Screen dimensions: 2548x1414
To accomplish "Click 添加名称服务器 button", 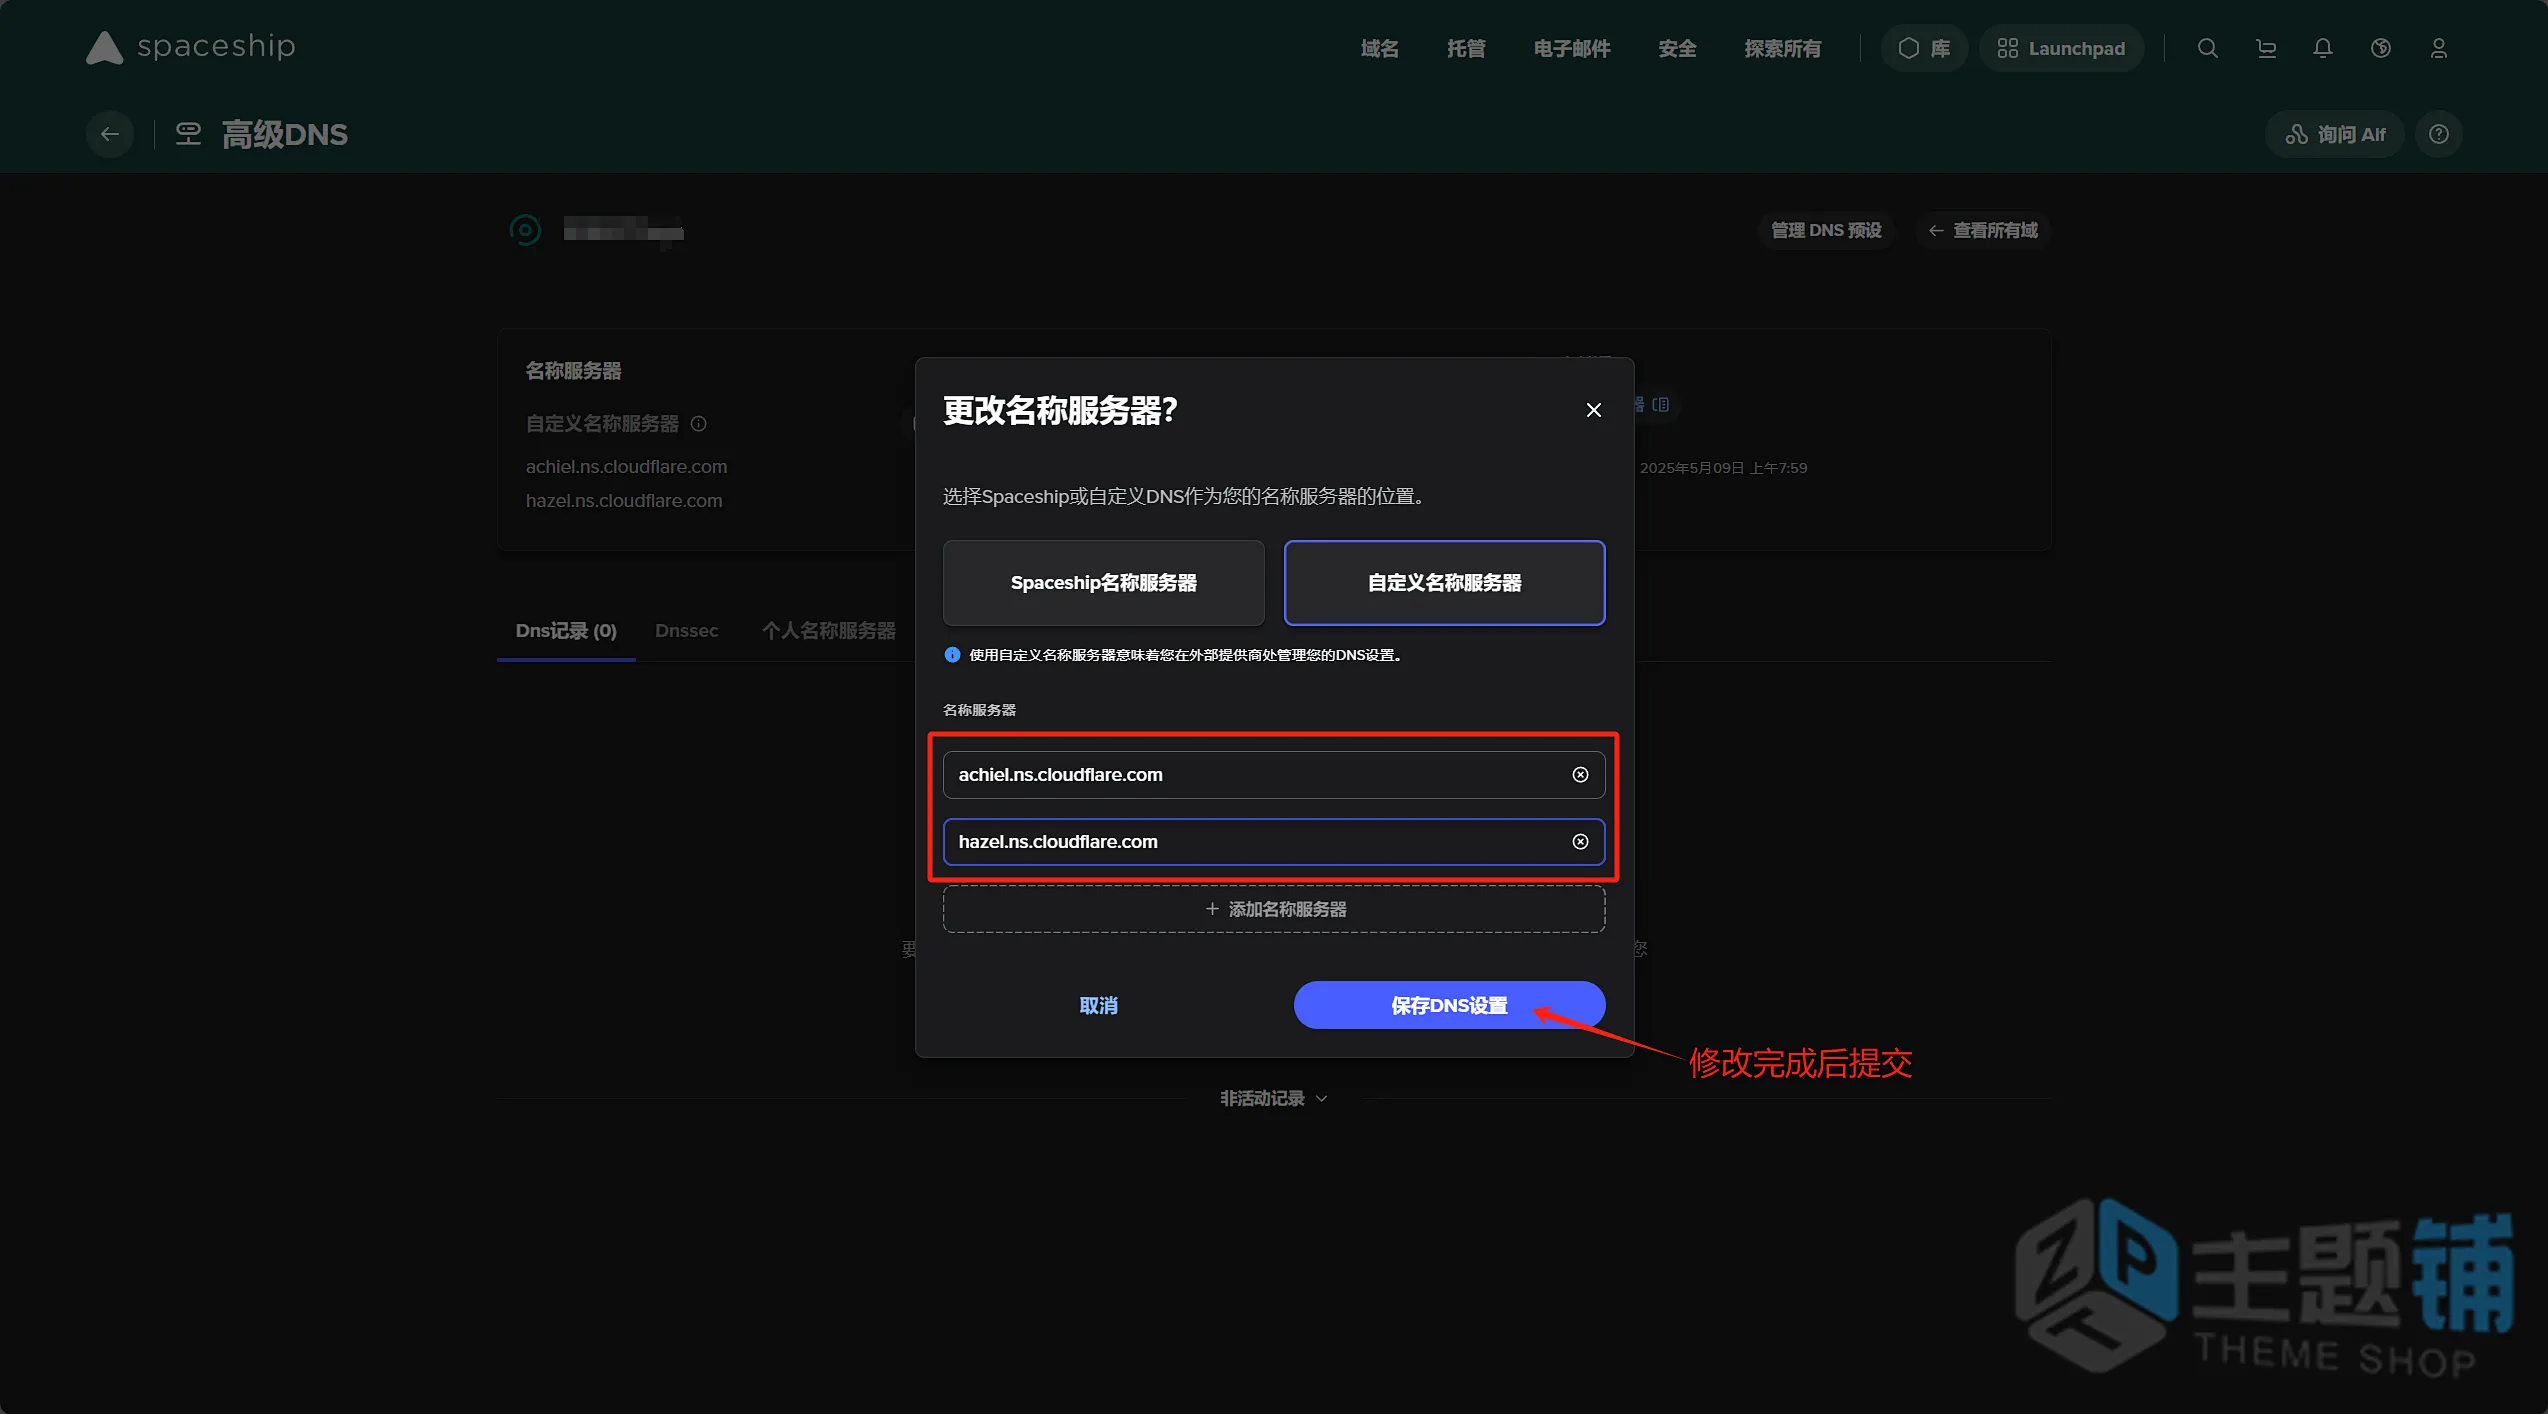I will pyautogui.click(x=1274, y=909).
